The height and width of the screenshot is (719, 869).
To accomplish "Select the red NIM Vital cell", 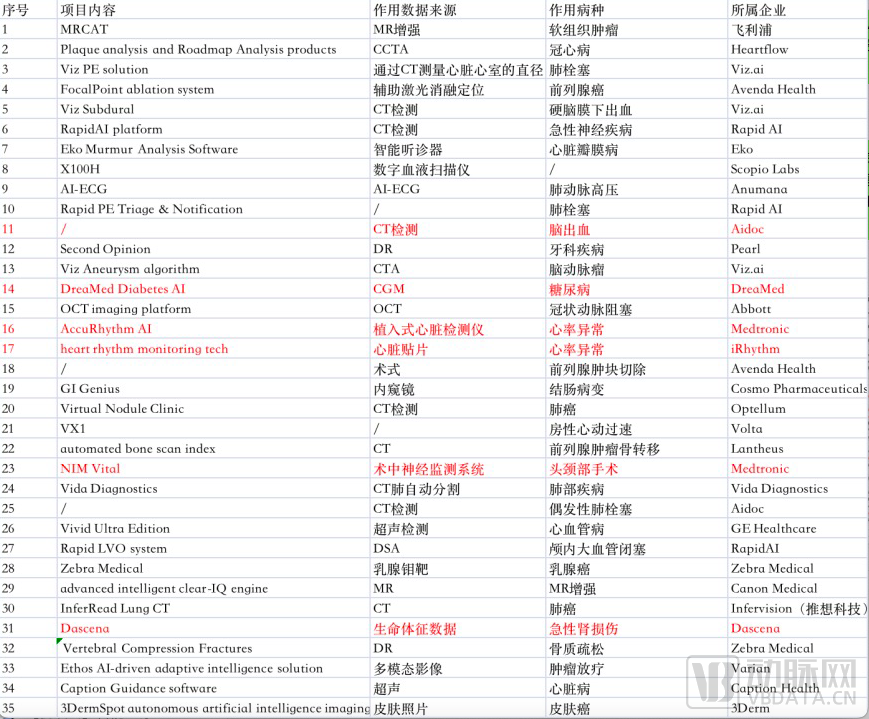I will pos(90,469).
